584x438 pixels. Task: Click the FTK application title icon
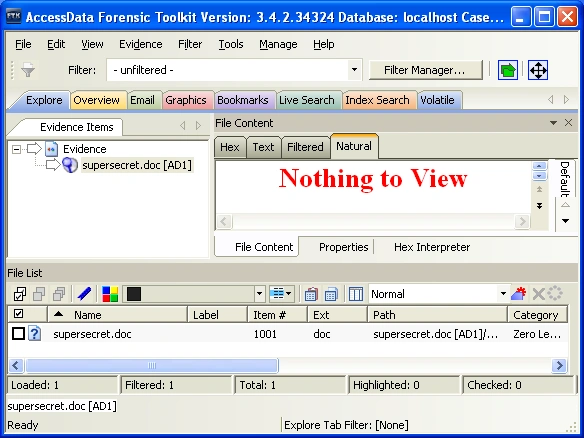tap(14, 17)
